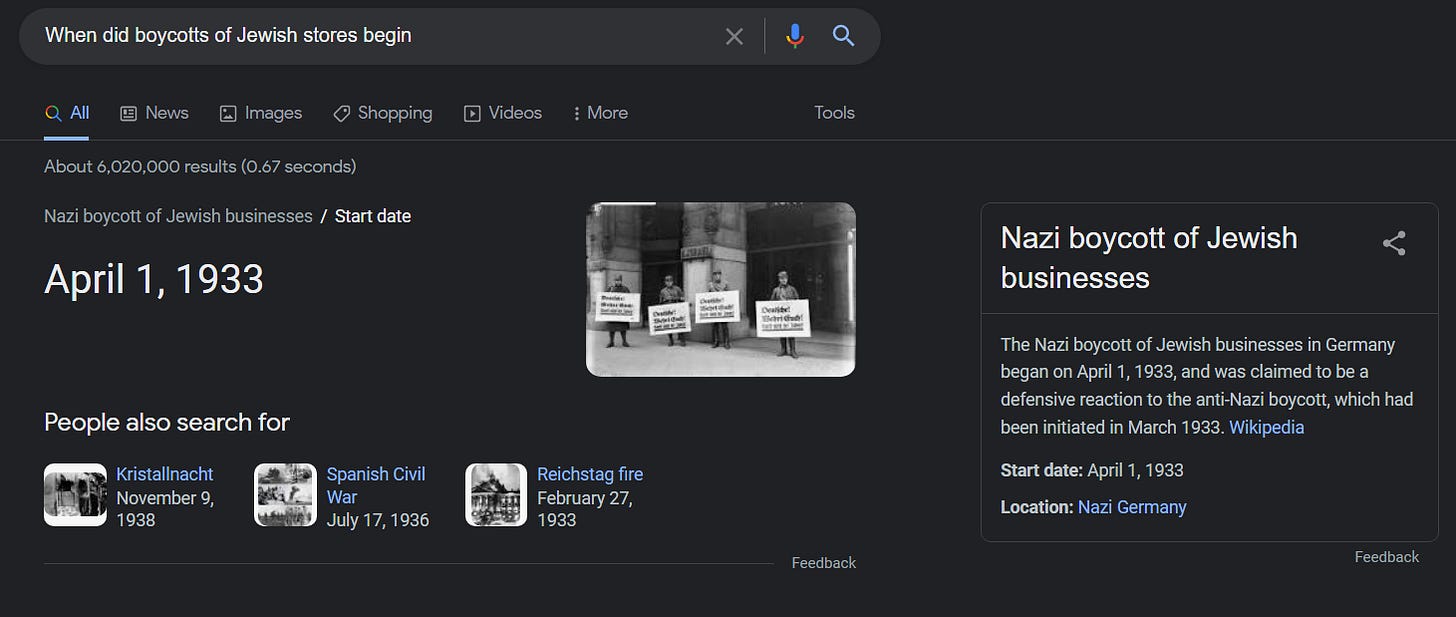Click the April 1, 1933 answer heading

pos(154,279)
